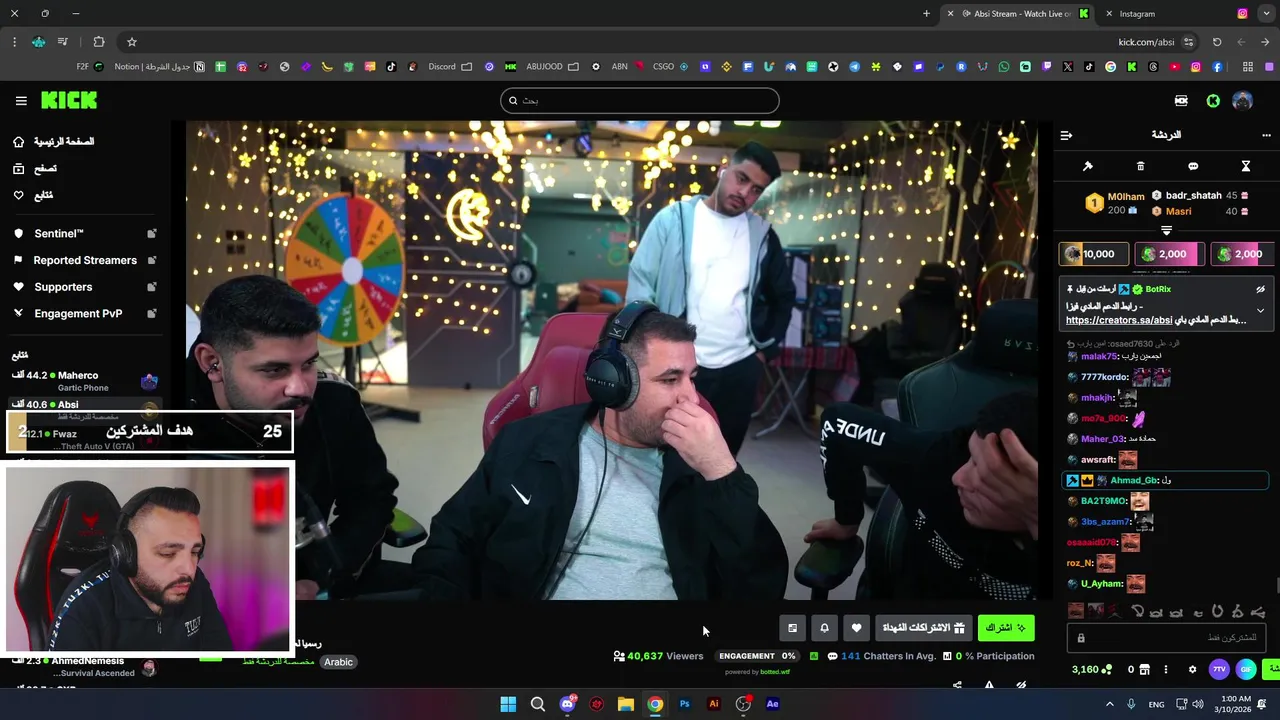1280x720 pixels.
Task: Reload the page in browser
Action: coord(1217,42)
